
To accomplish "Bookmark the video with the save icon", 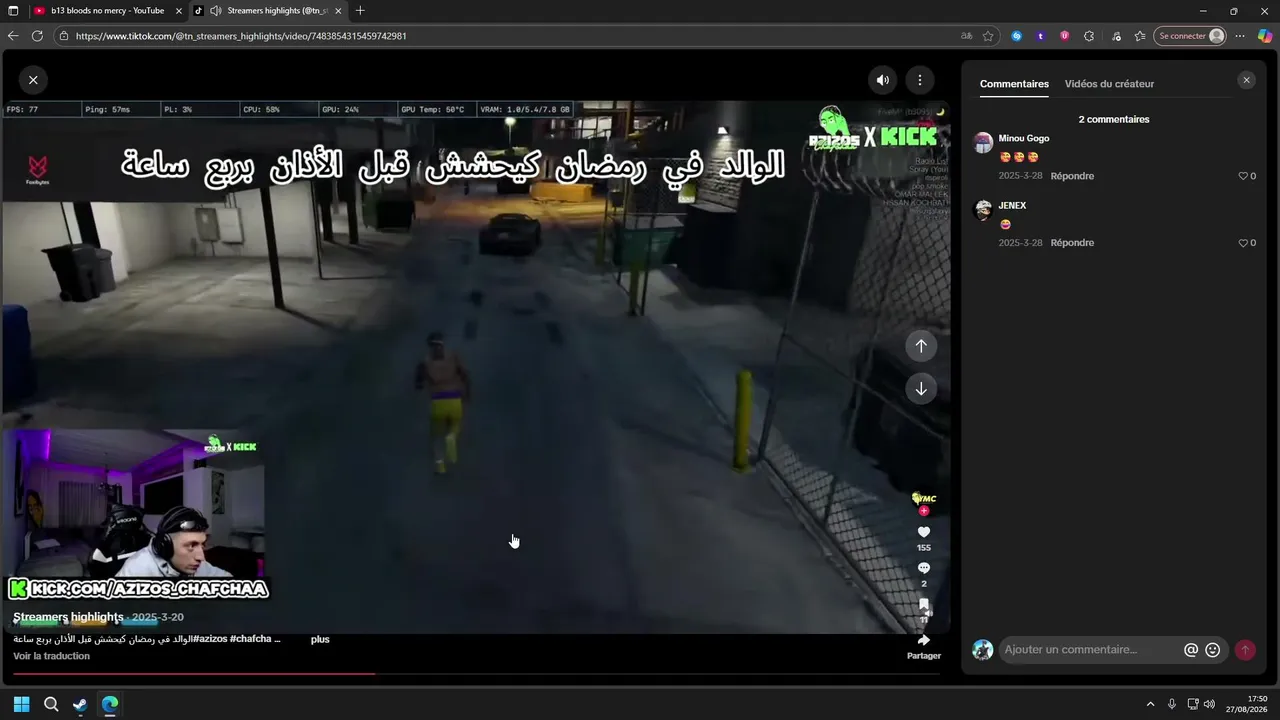I will (x=924, y=605).
